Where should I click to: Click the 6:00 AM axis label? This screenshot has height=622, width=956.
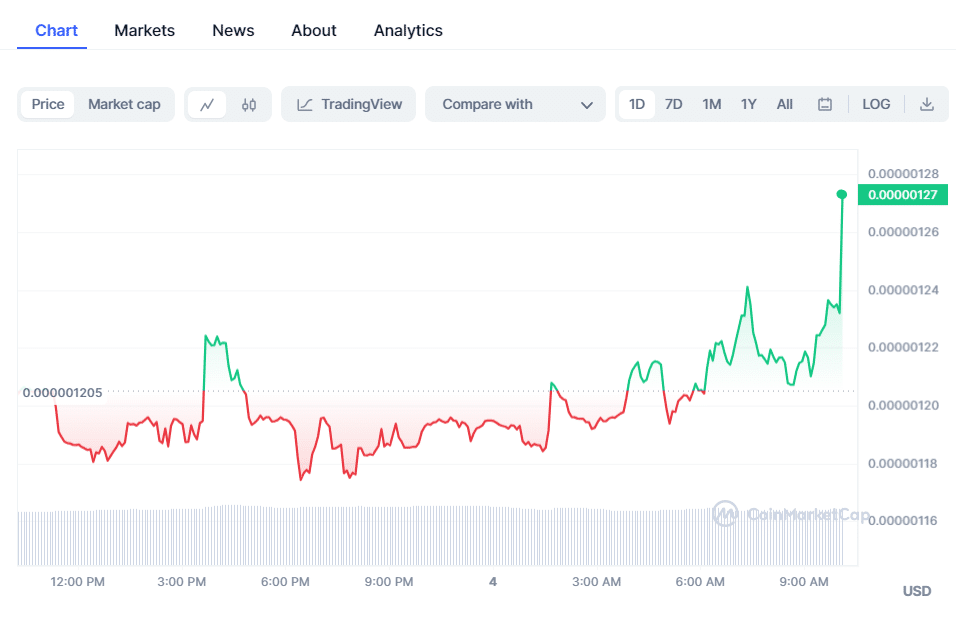point(700,582)
